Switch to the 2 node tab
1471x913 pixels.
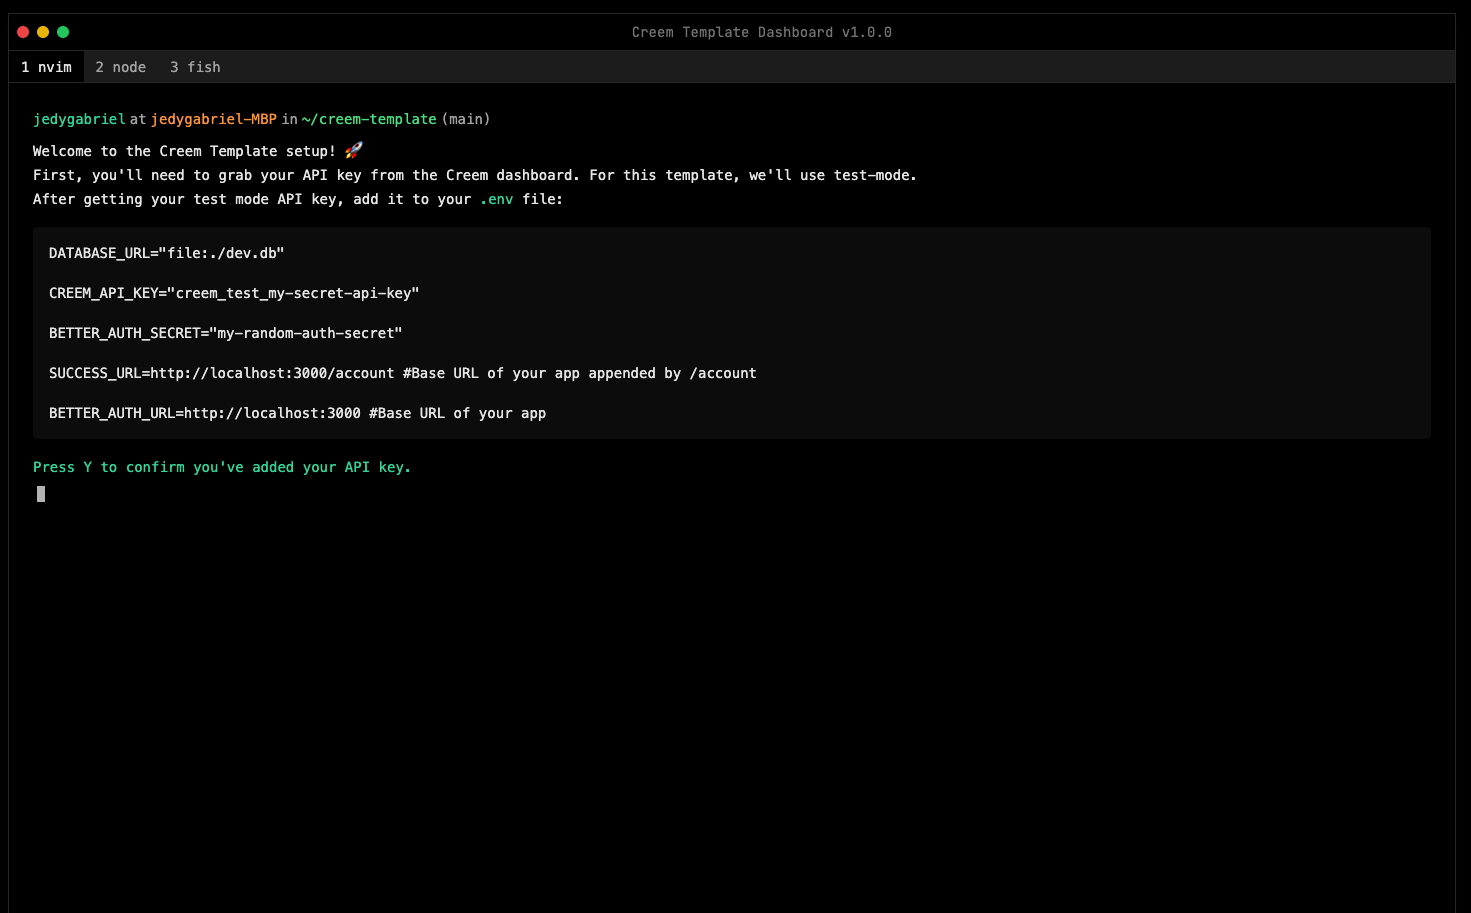(121, 67)
